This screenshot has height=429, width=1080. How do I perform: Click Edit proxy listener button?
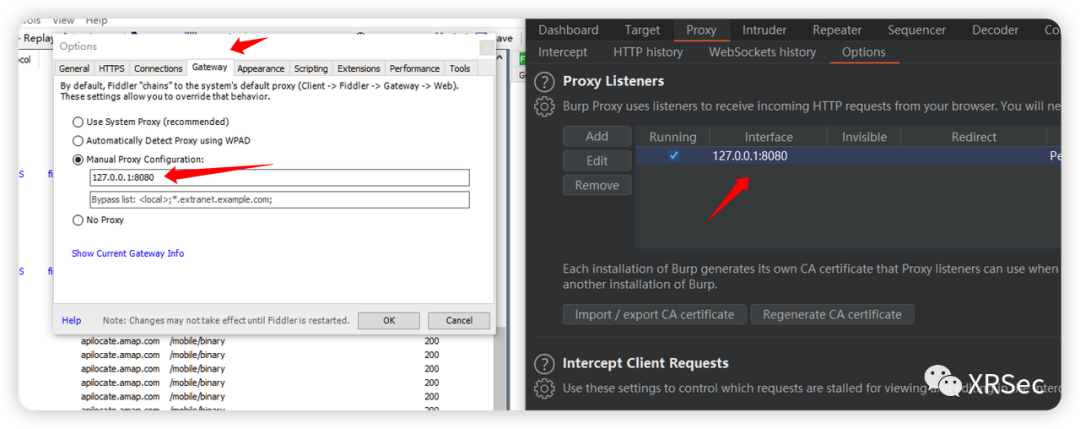(596, 160)
